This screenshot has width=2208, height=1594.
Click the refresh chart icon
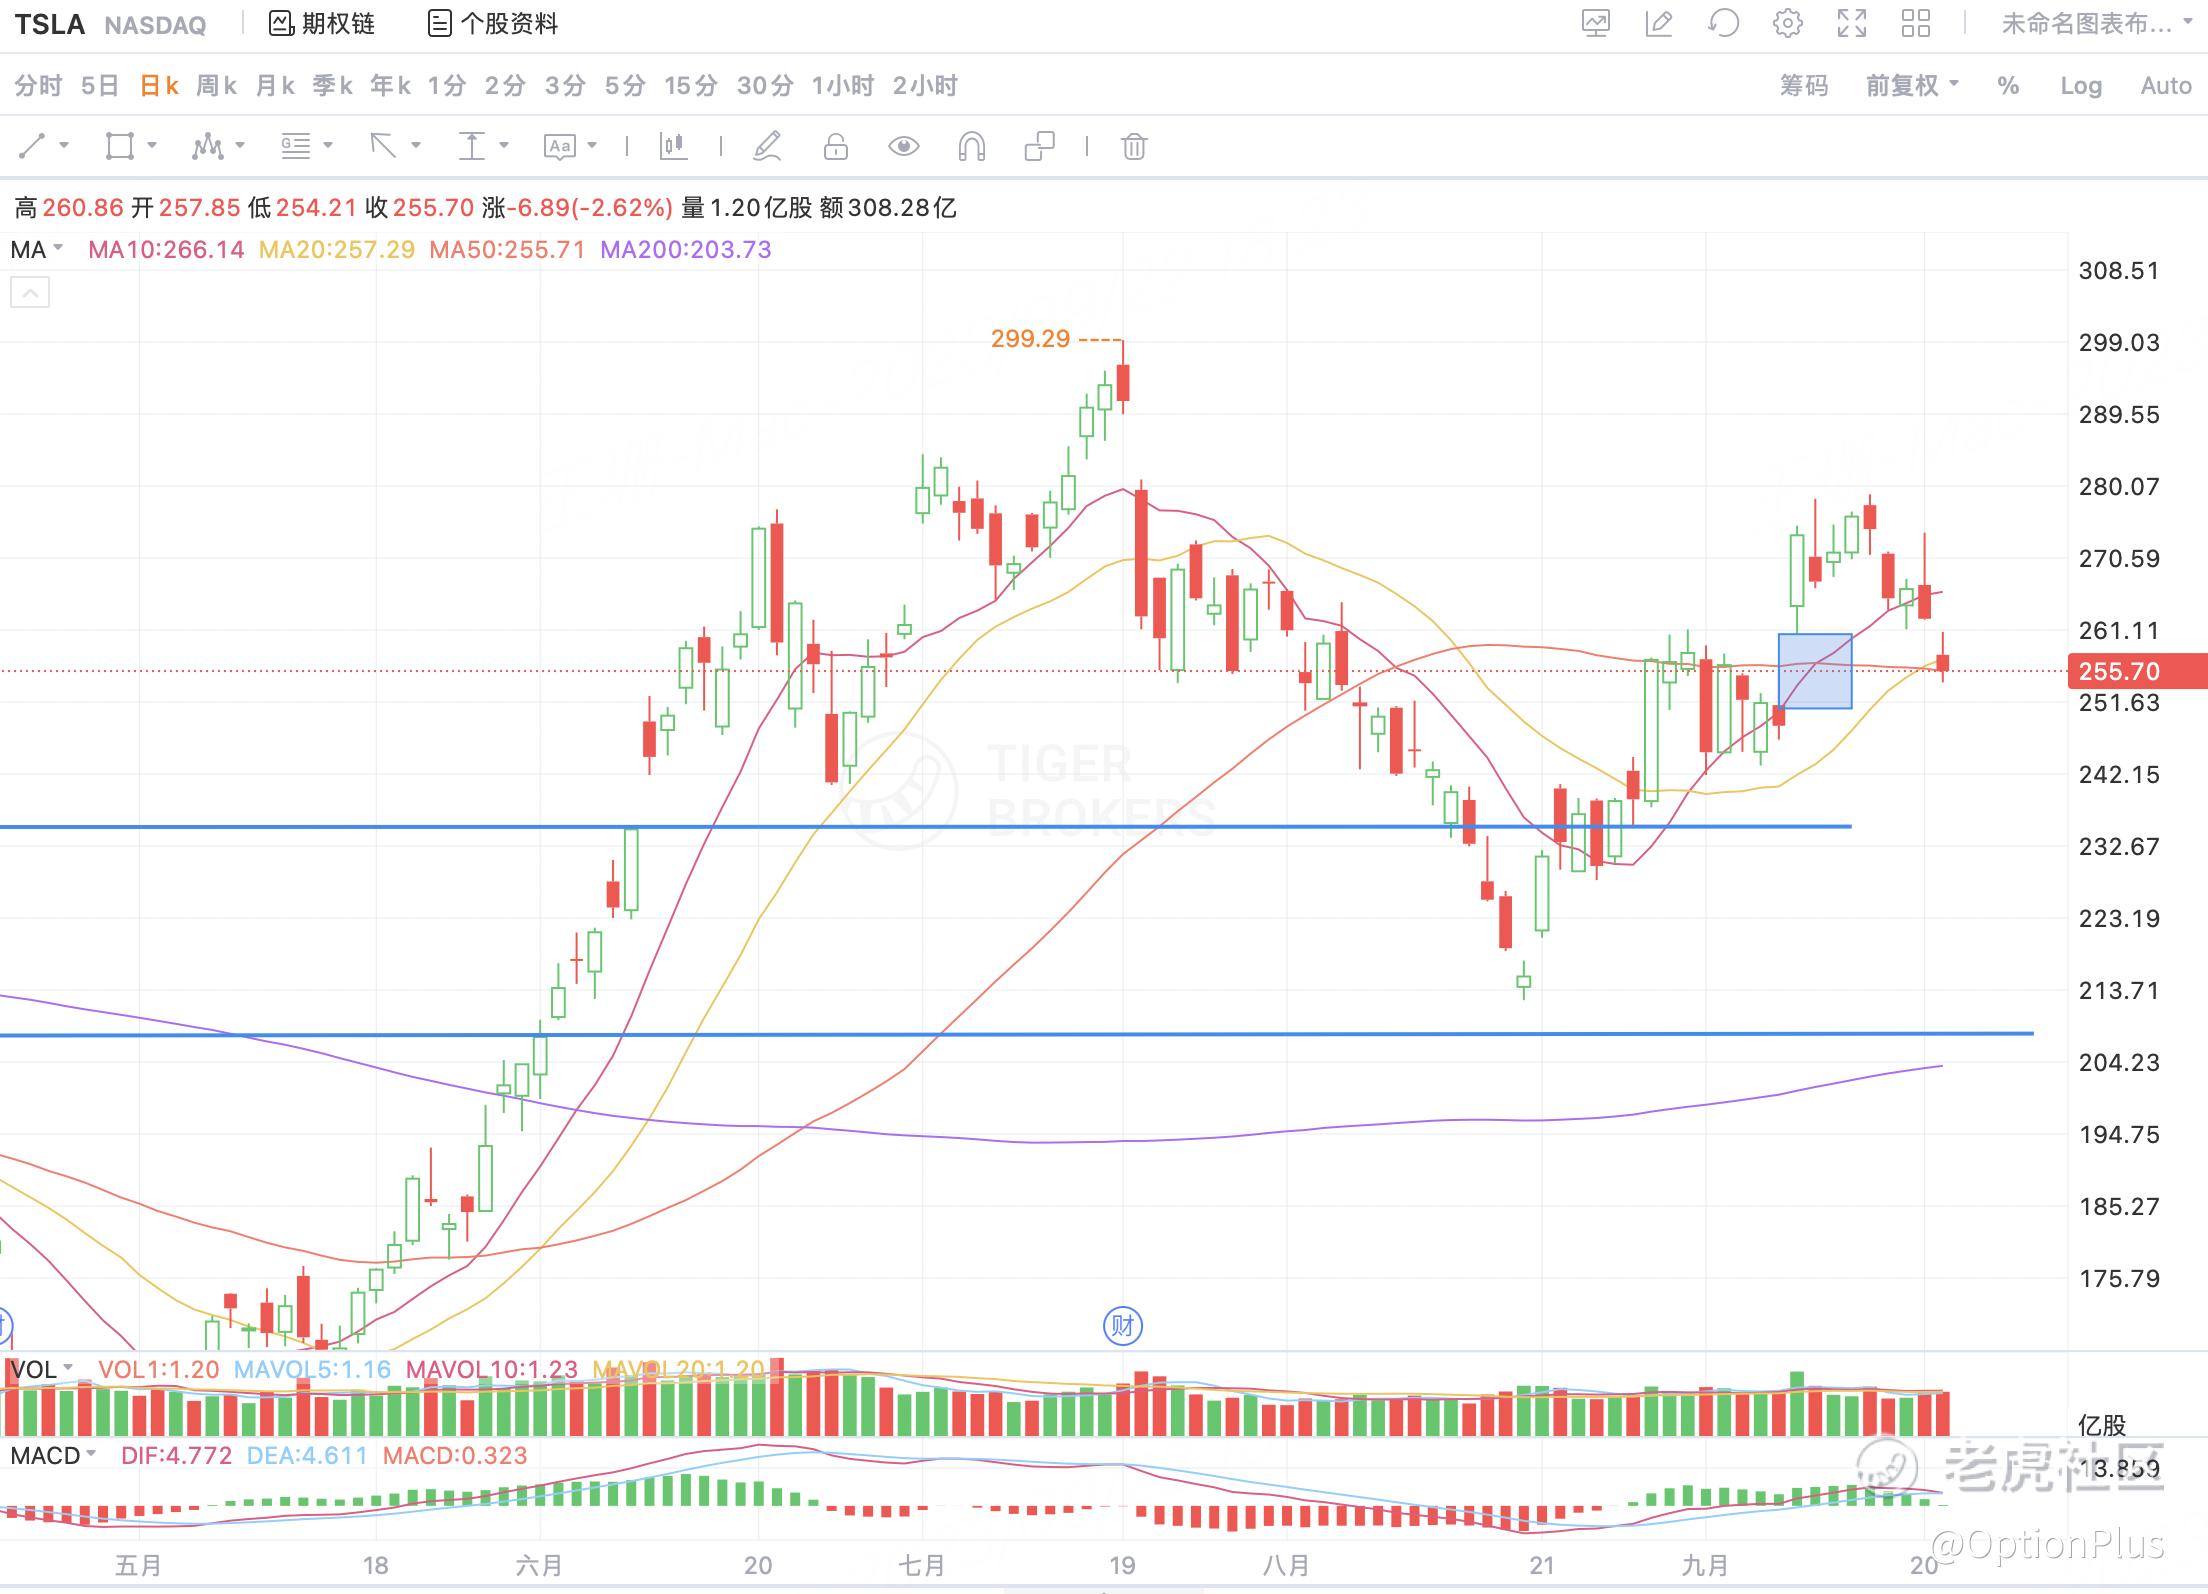pyautogui.click(x=1723, y=23)
